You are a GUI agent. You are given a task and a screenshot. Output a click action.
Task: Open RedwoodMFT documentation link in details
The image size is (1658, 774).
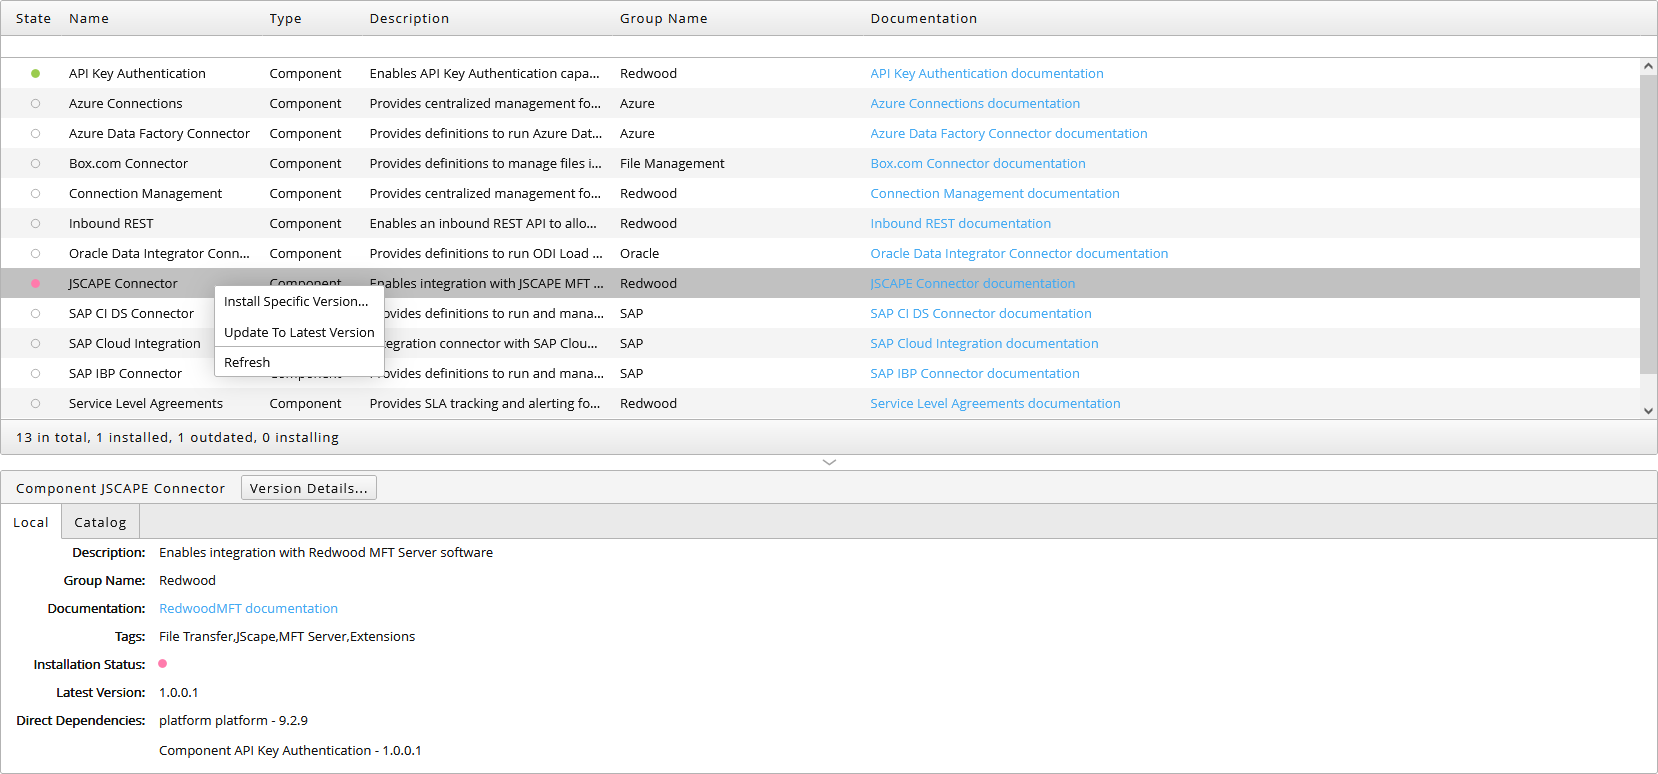click(248, 608)
